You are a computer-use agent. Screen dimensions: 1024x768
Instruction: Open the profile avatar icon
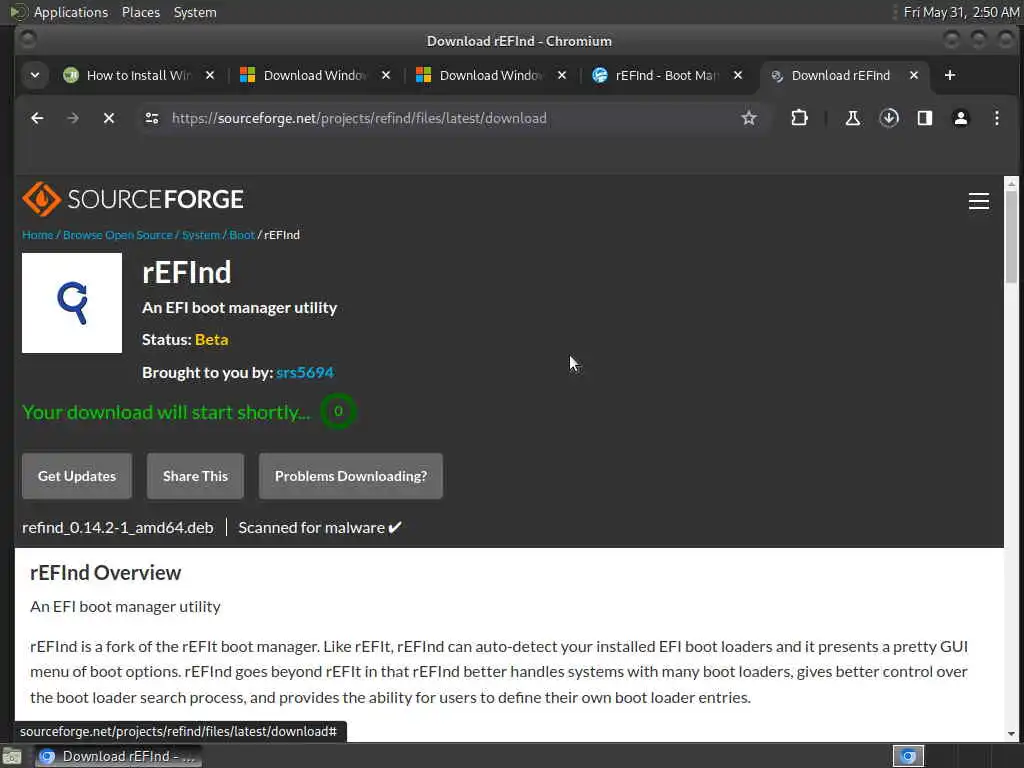coord(961,118)
